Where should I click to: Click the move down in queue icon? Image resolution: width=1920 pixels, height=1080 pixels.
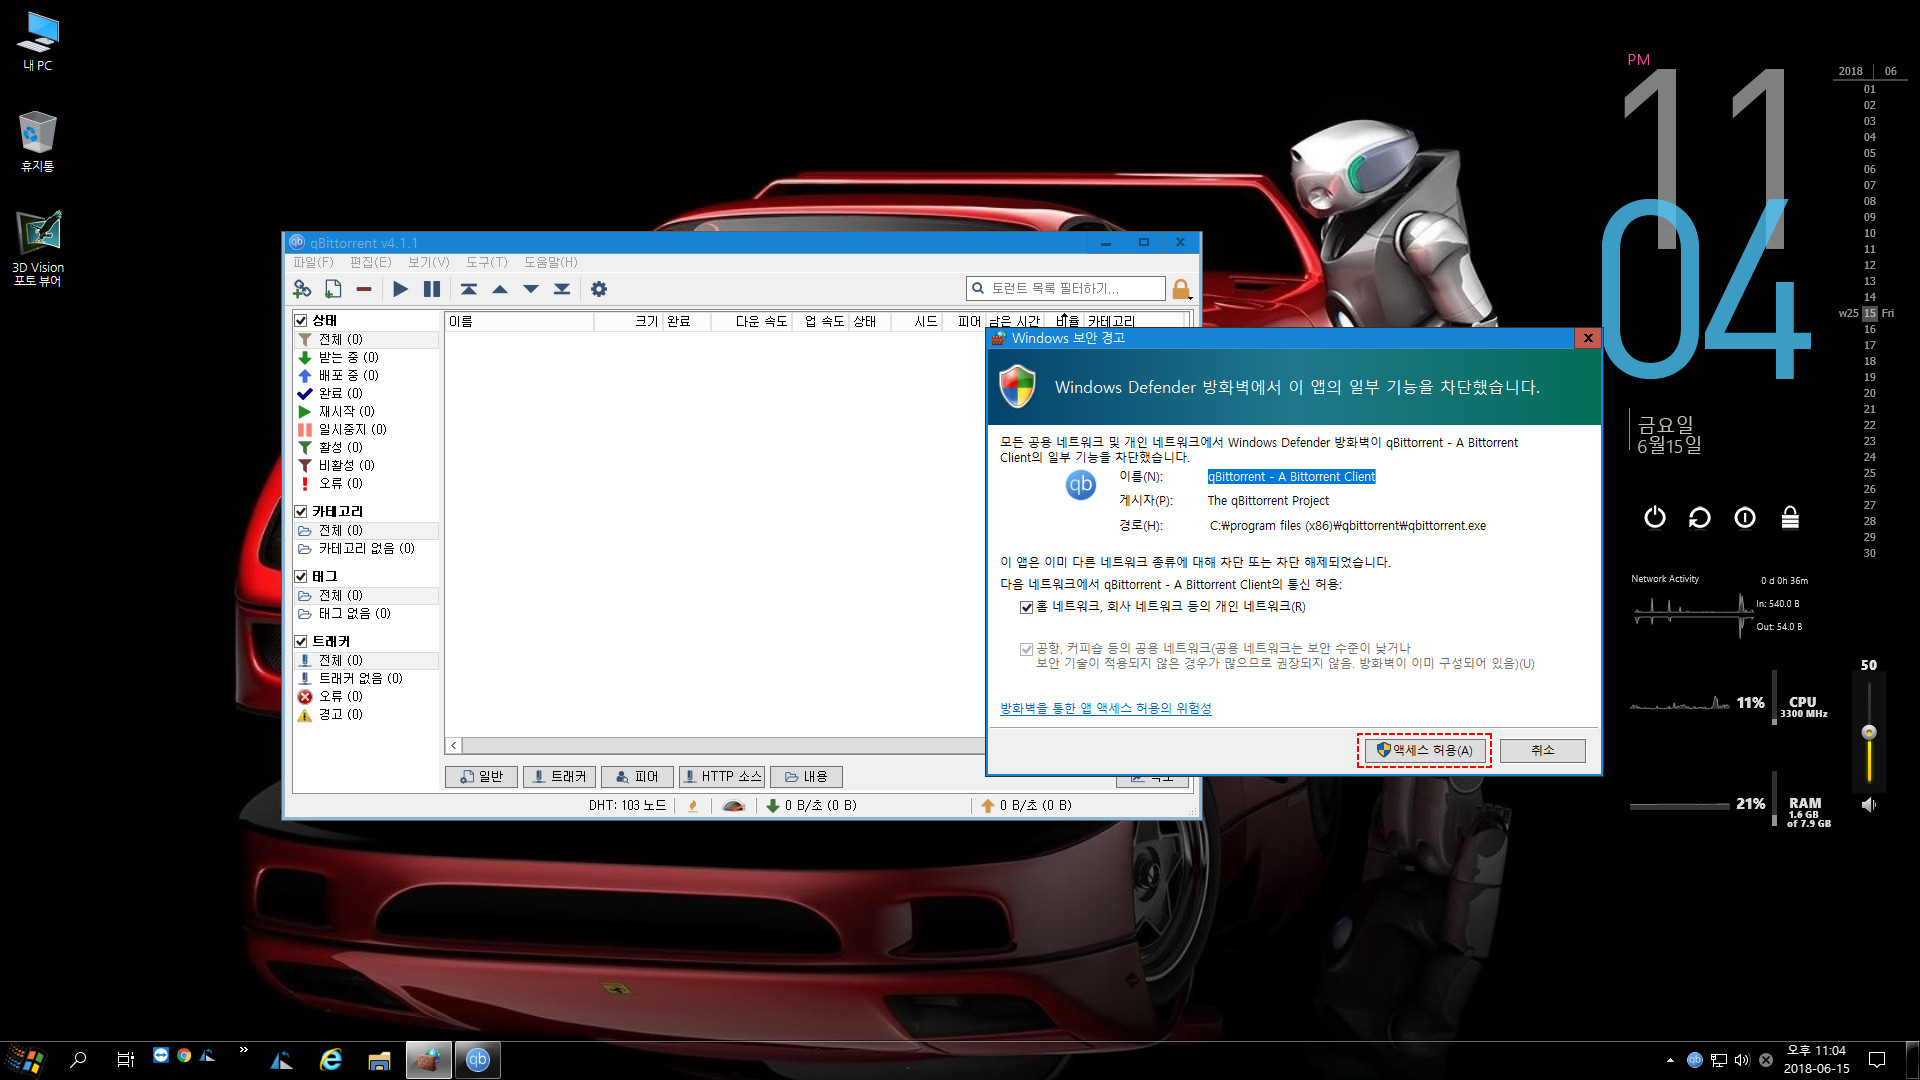[531, 289]
